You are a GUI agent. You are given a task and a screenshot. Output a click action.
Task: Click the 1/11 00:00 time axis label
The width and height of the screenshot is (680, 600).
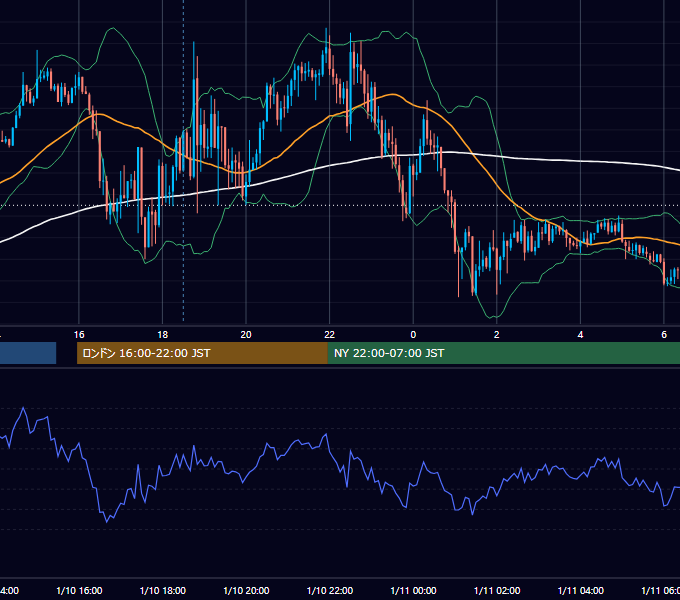point(413,590)
